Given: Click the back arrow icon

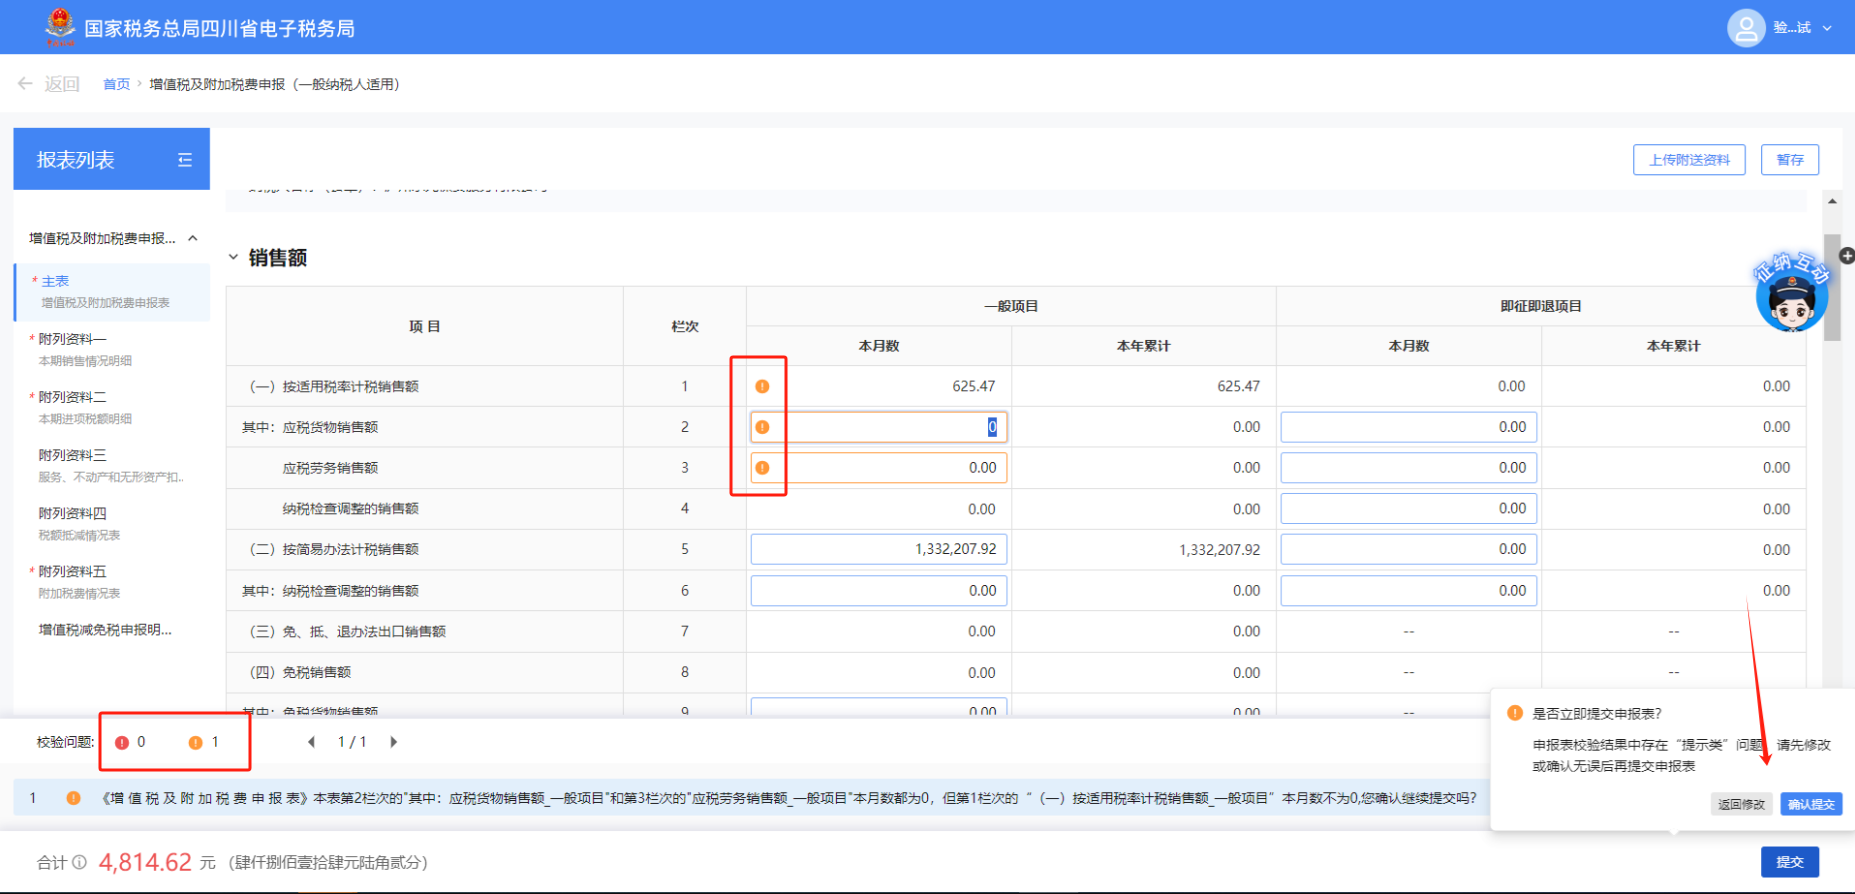Looking at the screenshot, I should [x=25, y=84].
